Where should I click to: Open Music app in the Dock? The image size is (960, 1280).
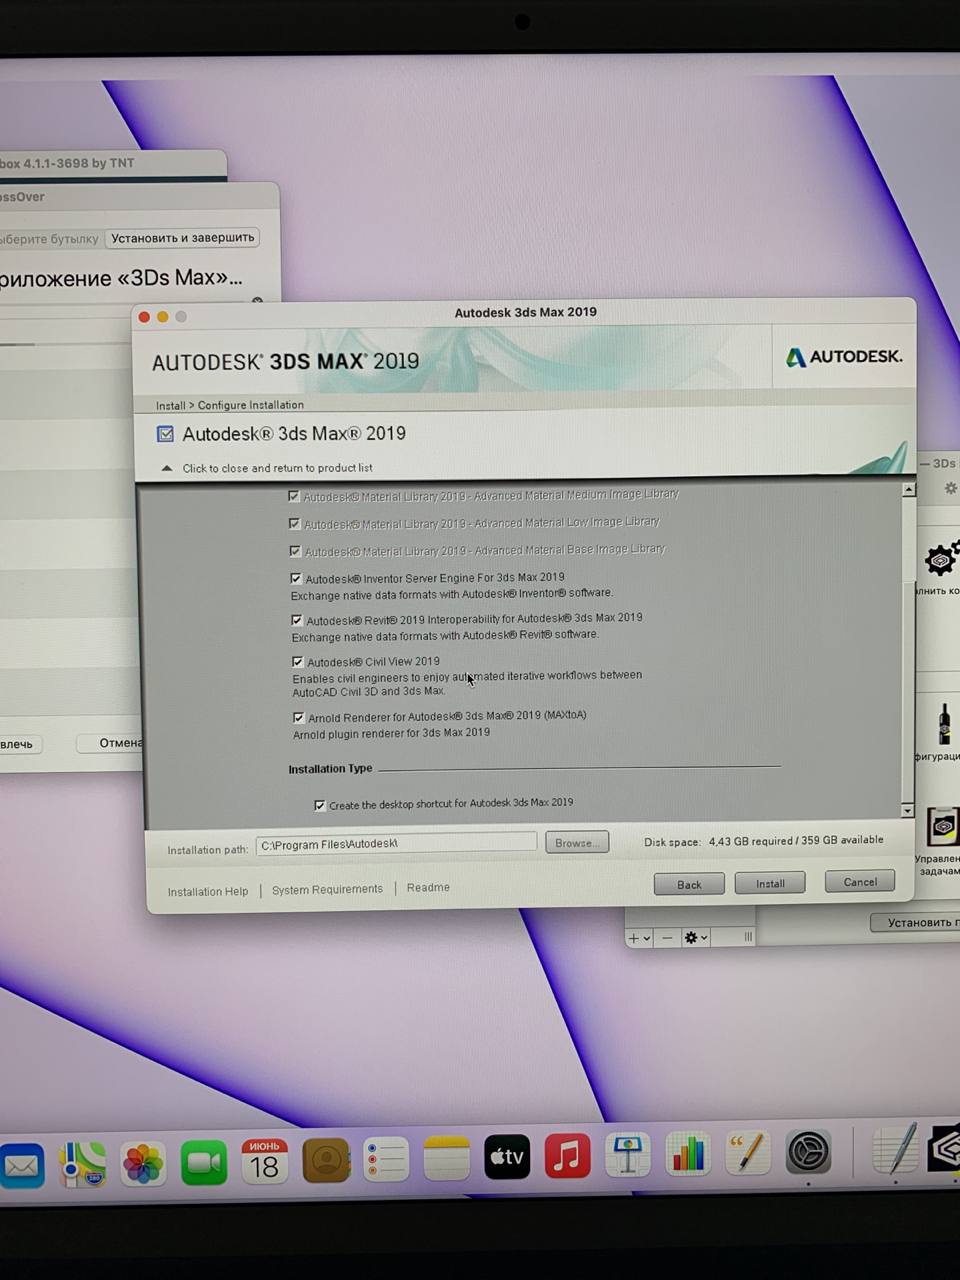click(567, 1156)
